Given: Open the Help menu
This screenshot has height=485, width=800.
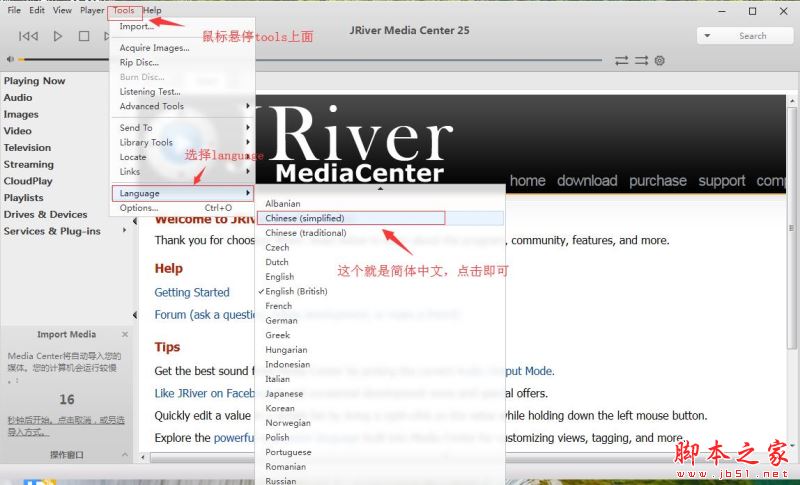Looking at the screenshot, I should click(x=152, y=10).
